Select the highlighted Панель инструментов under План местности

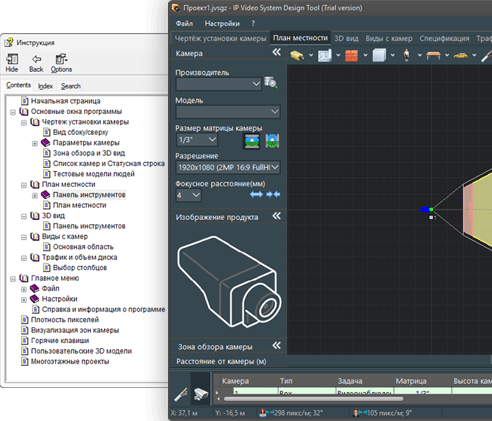point(89,195)
